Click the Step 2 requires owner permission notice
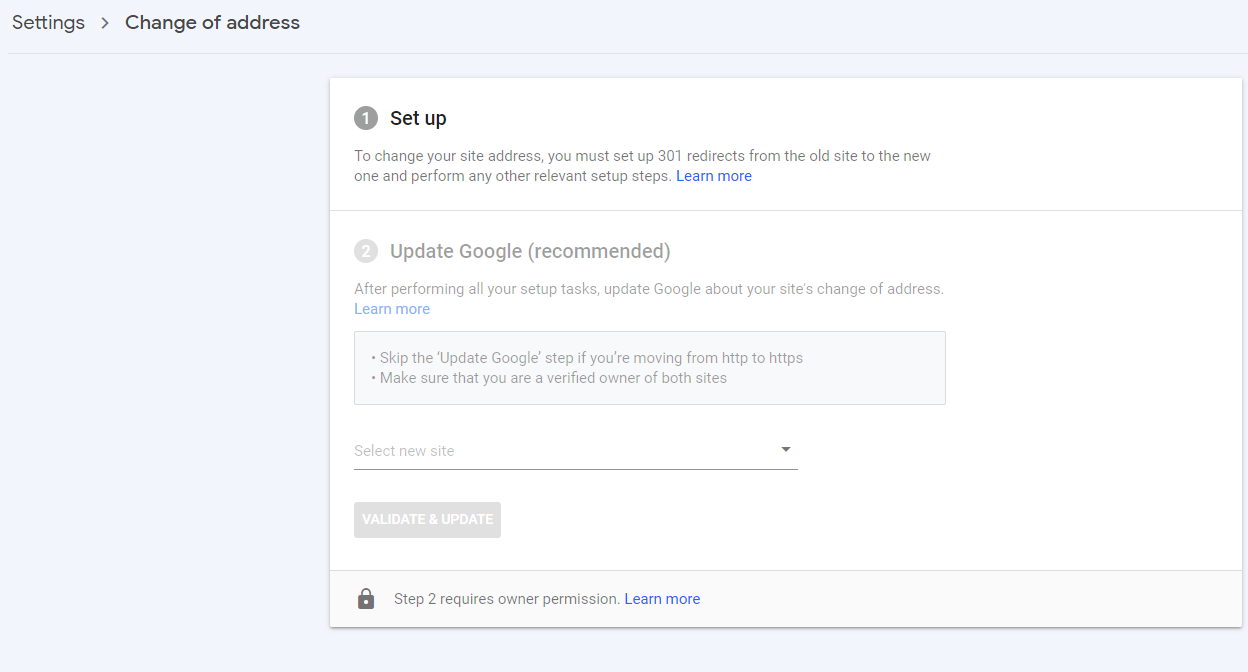Image resolution: width=1248 pixels, height=672 pixels. (505, 598)
